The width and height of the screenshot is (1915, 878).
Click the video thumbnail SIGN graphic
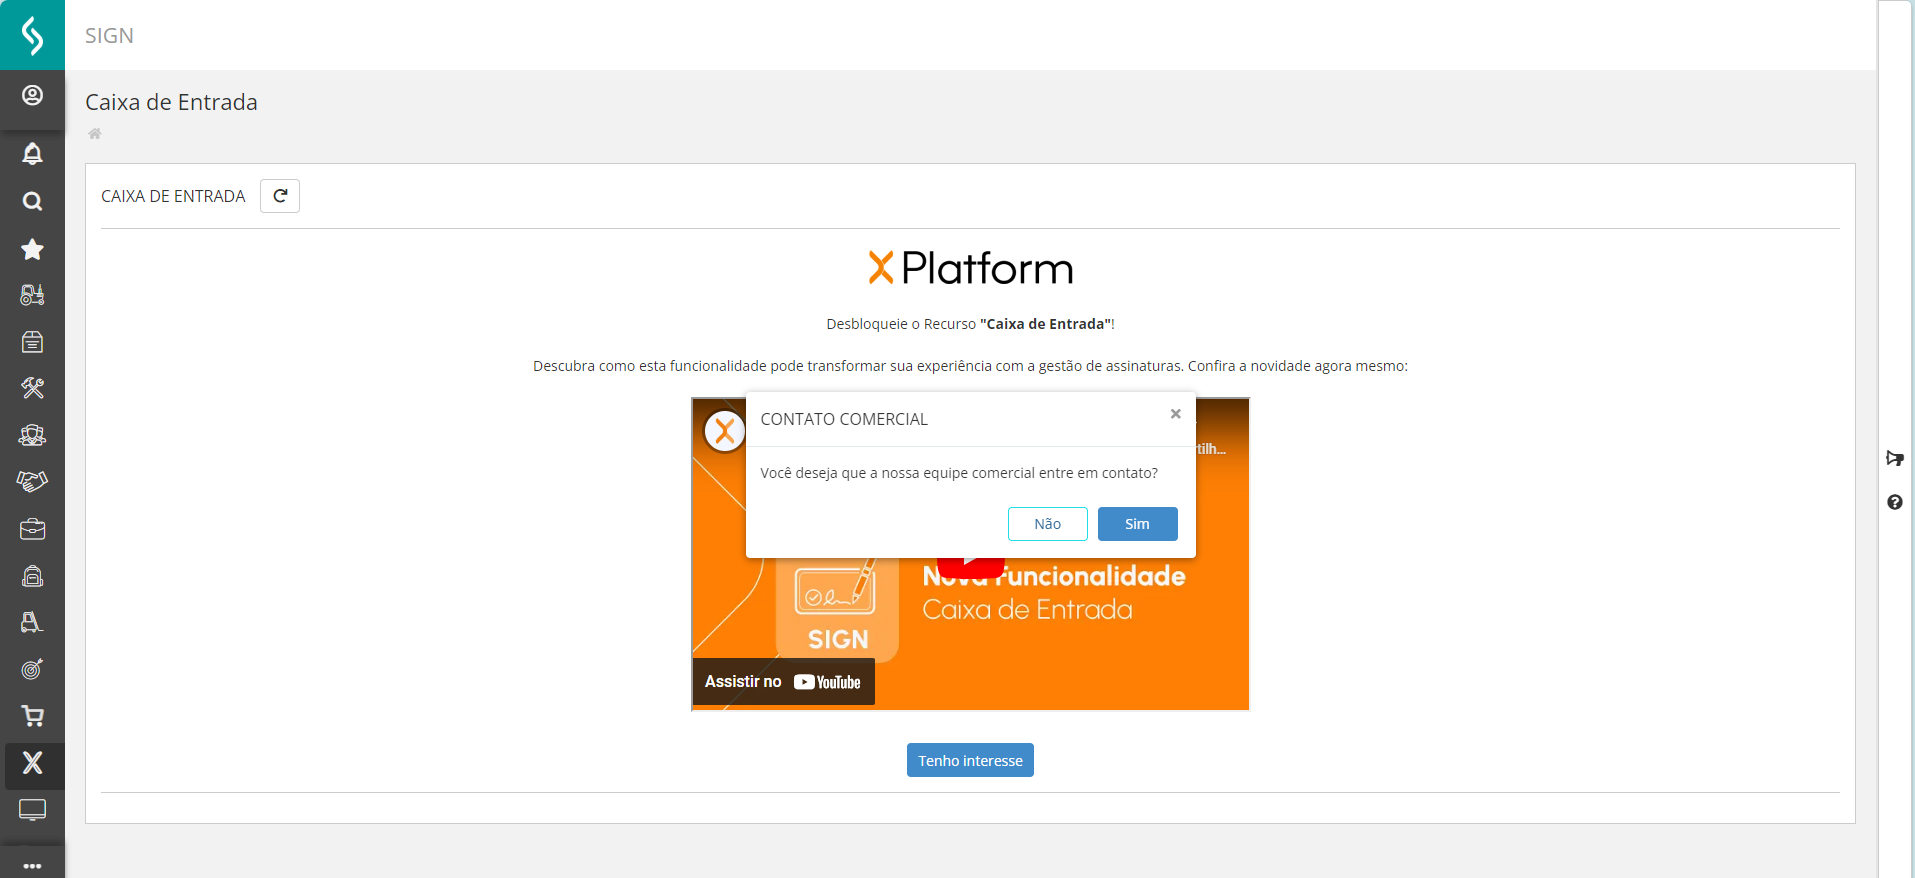pos(837,609)
